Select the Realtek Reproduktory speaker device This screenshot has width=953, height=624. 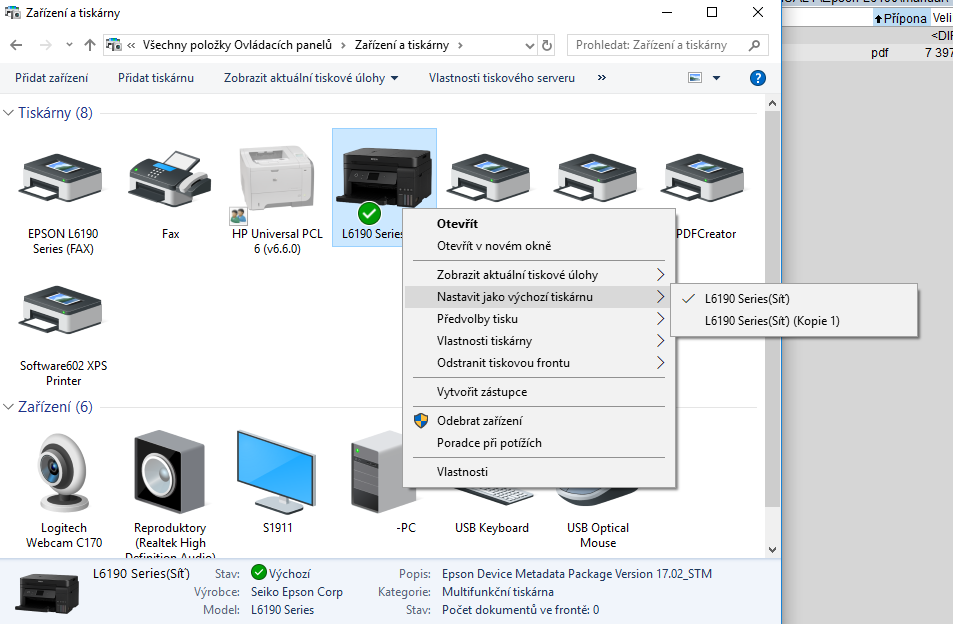(x=169, y=471)
